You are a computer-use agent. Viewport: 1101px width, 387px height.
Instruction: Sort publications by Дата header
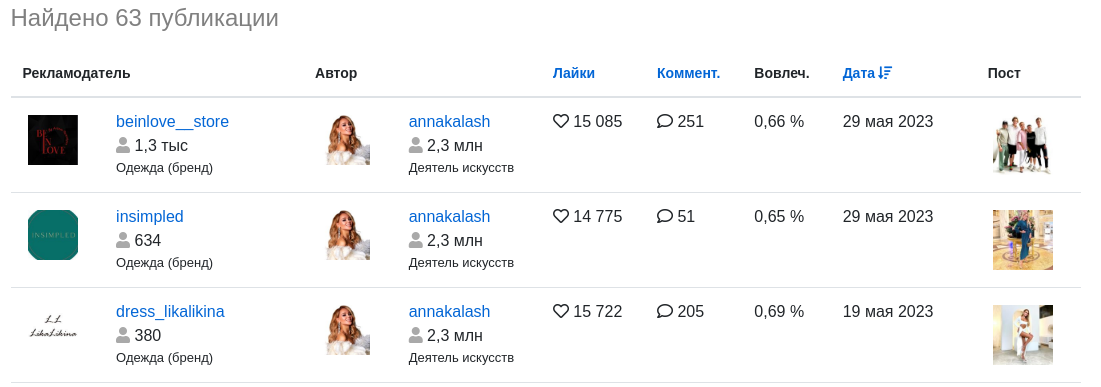click(859, 73)
